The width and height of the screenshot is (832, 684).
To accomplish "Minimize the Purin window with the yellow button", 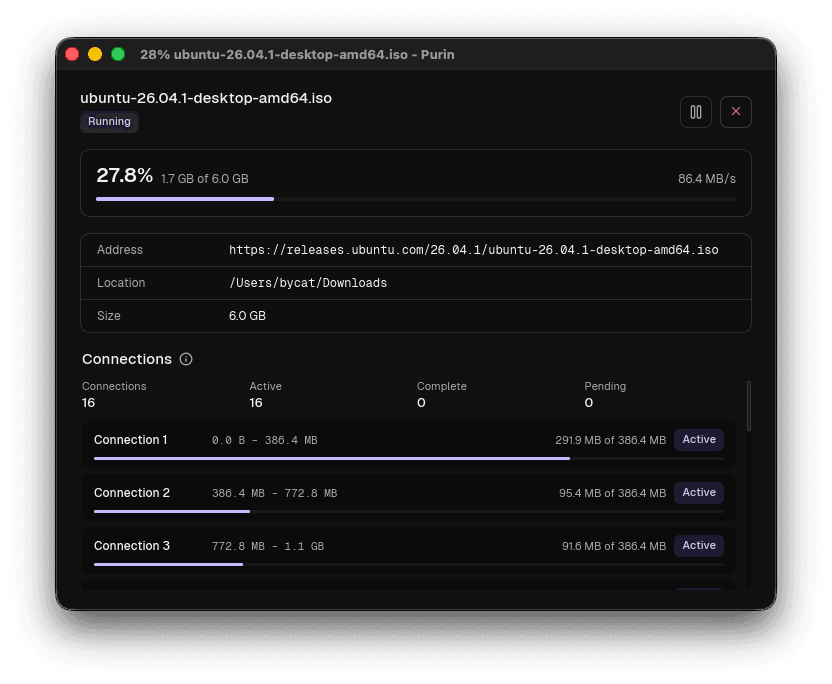I will (x=95, y=54).
